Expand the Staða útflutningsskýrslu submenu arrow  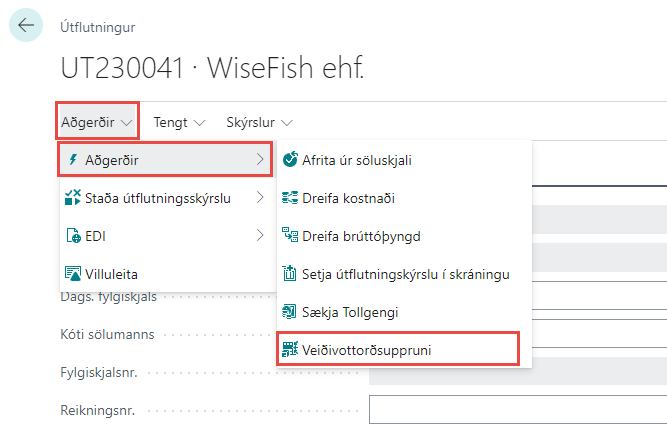[260, 198]
